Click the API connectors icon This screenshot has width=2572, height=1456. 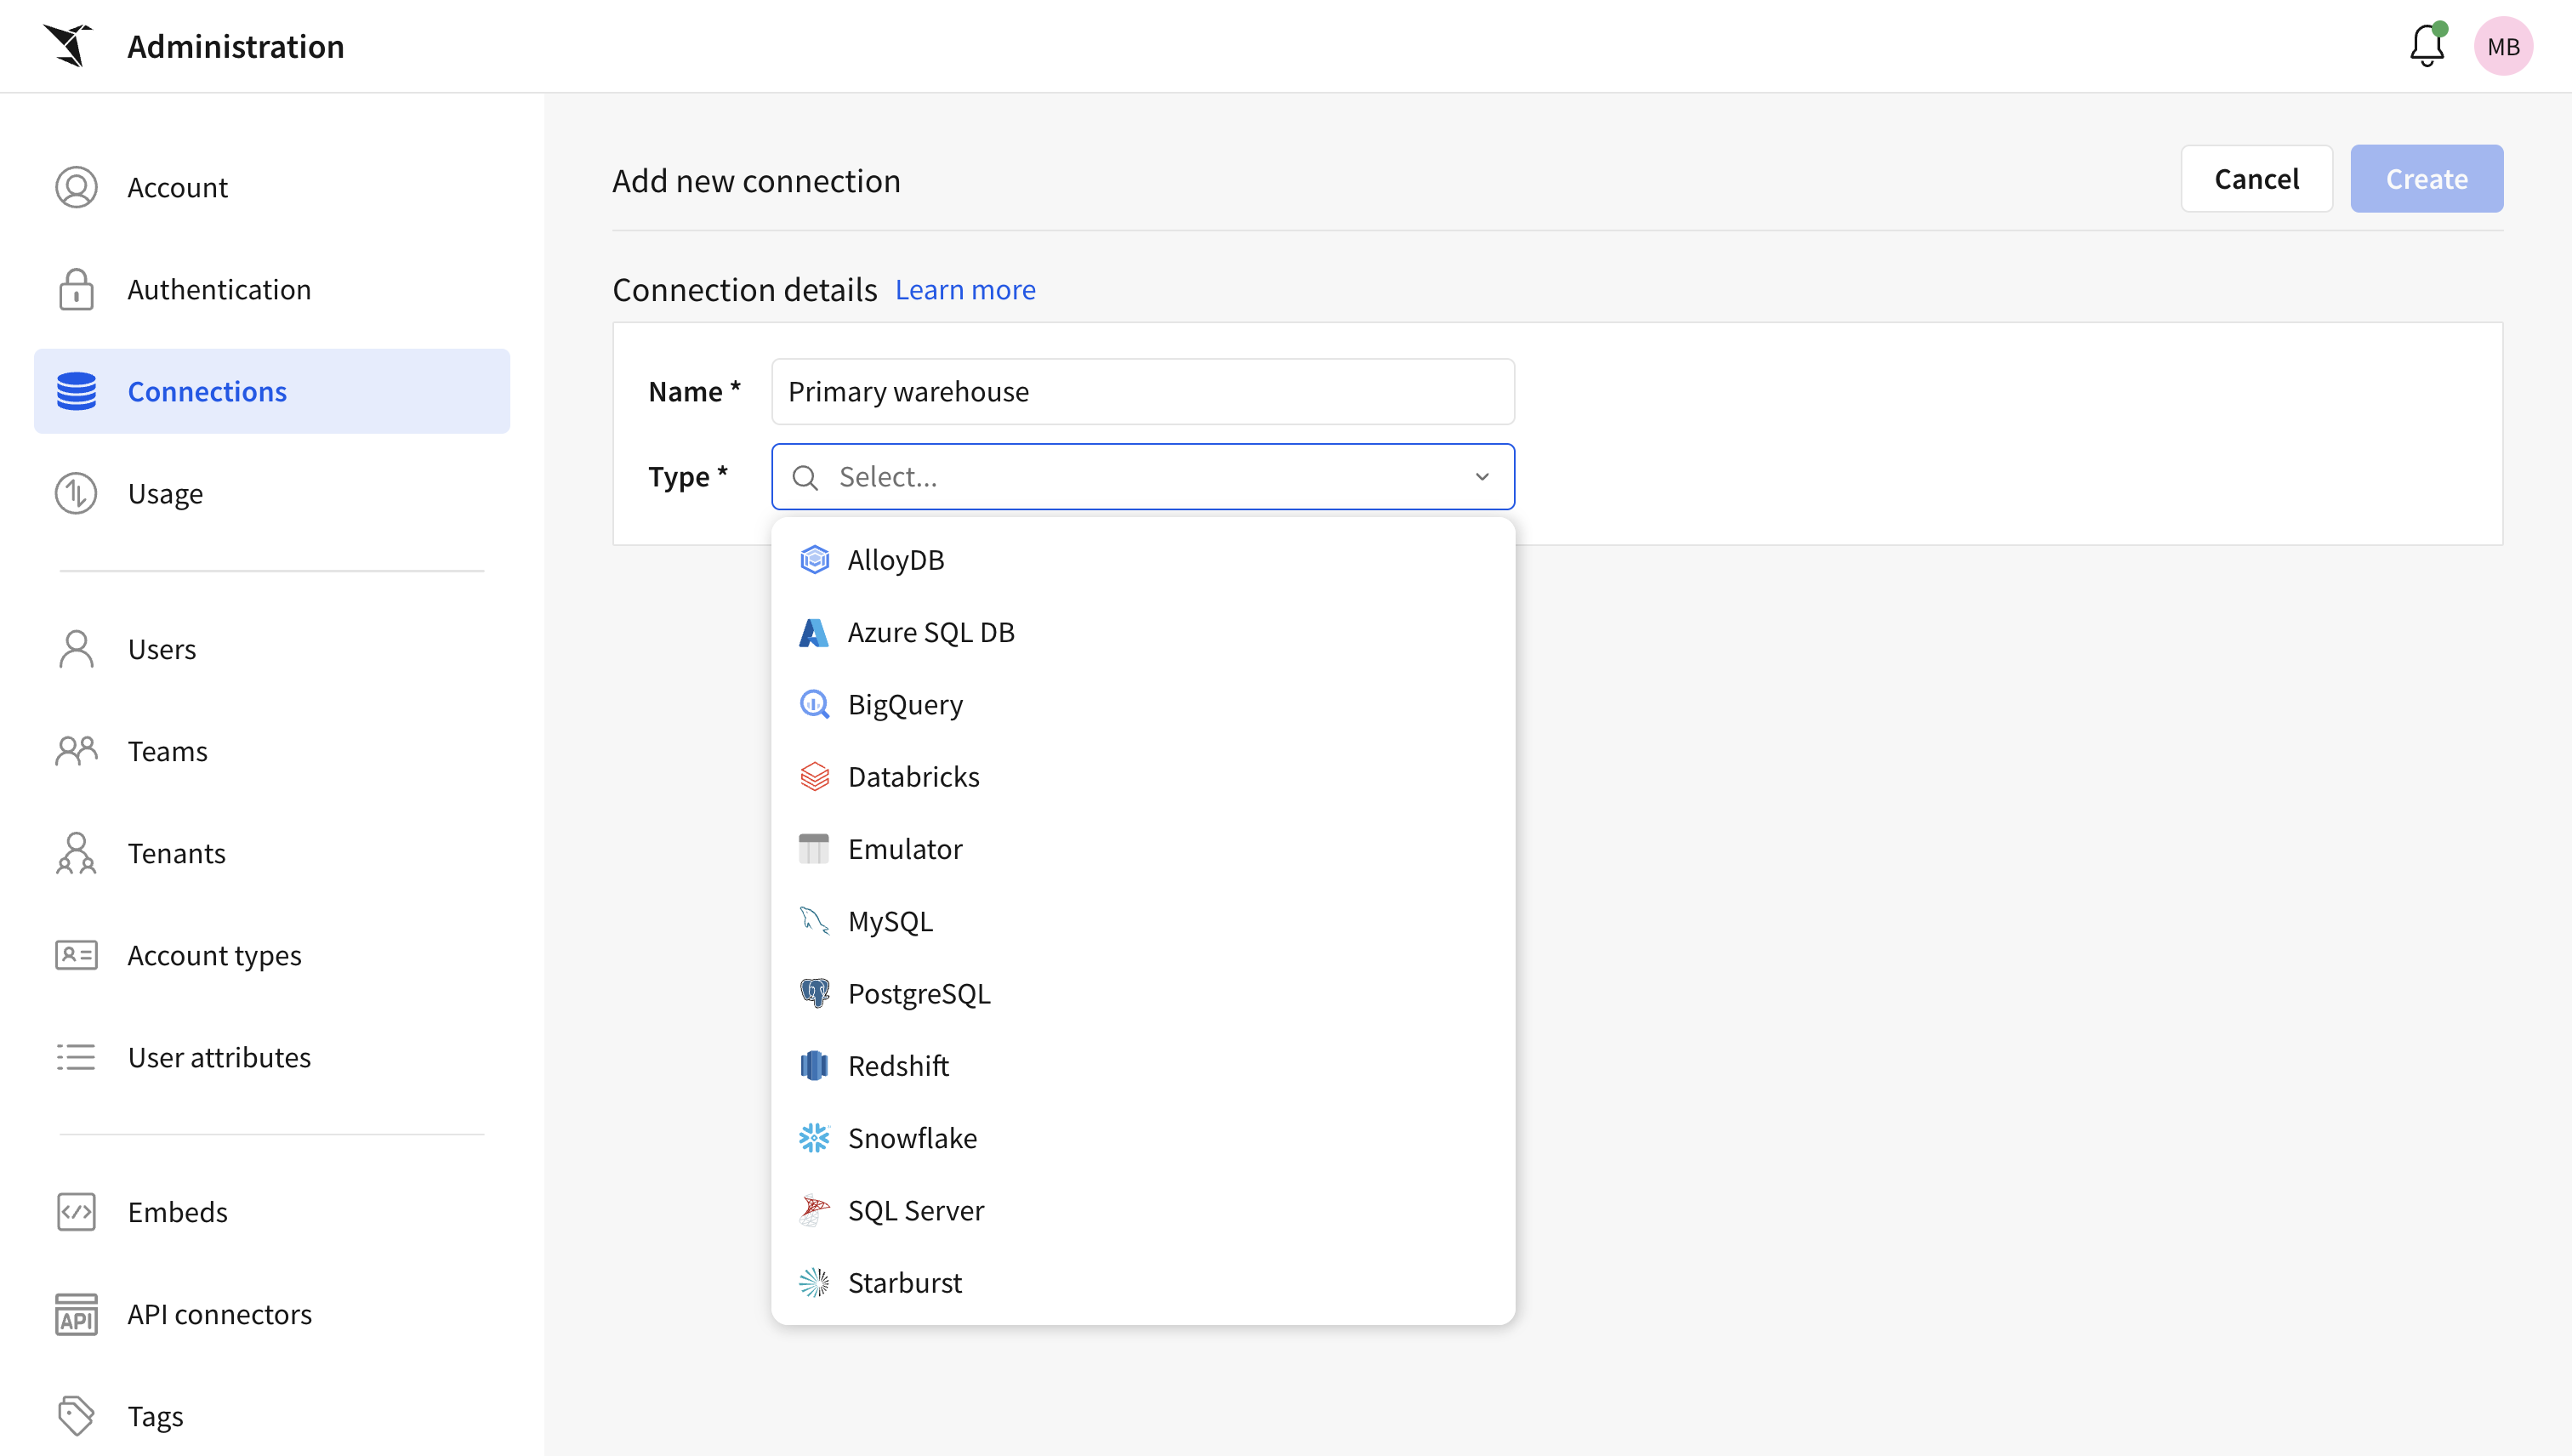[x=76, y=1314]
